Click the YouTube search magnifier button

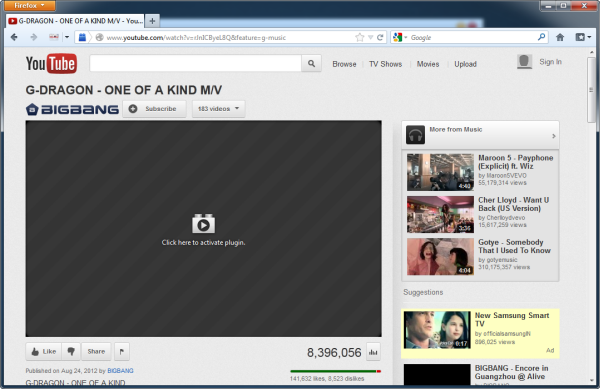[x=311, y=63]
